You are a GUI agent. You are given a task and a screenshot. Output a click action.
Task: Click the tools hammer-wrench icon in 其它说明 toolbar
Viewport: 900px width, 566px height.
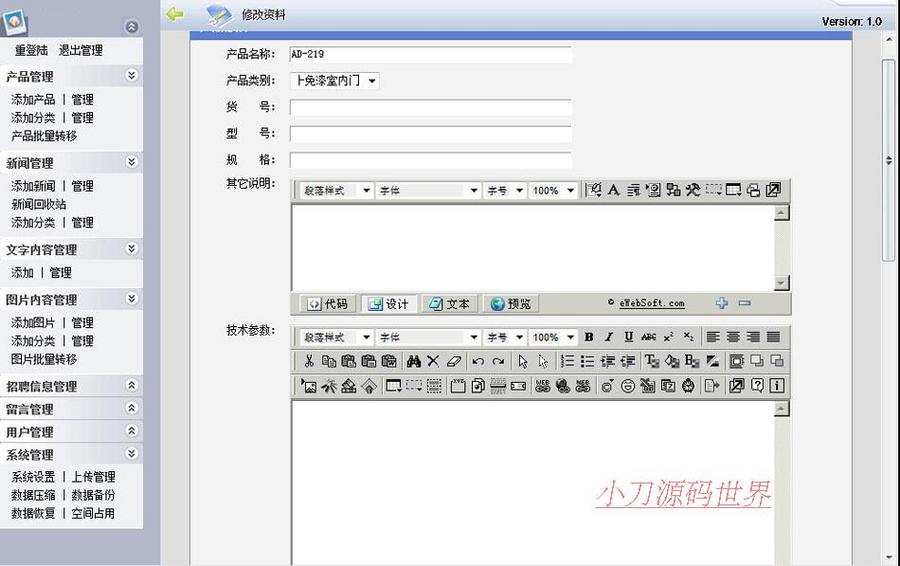click(693, 190)
